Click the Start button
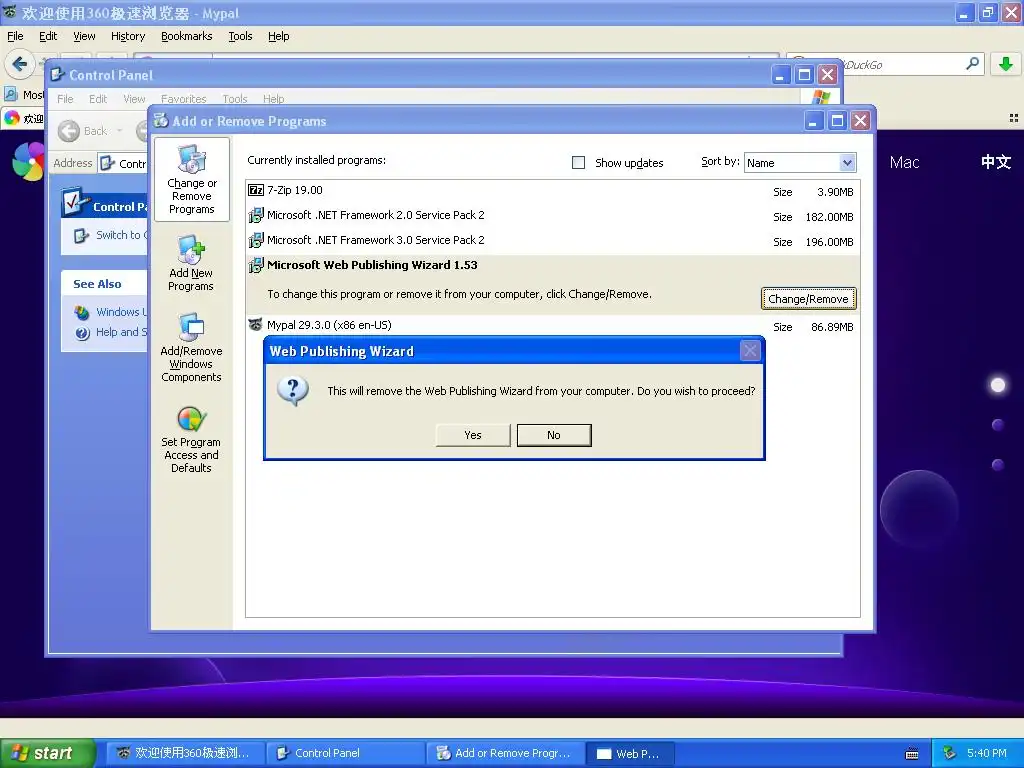The width and height of the screenshot is (1024, 768). coord(47,753)
